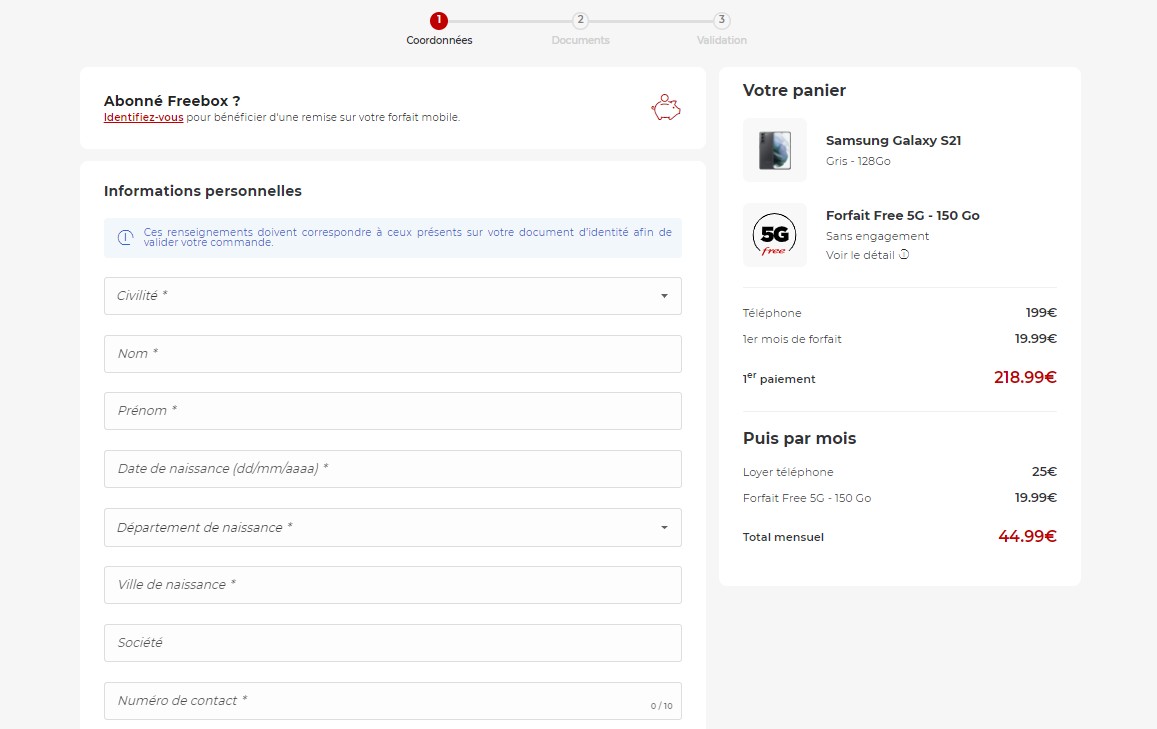Open Voir le détail of the forfait

click(x=861, y=254)
